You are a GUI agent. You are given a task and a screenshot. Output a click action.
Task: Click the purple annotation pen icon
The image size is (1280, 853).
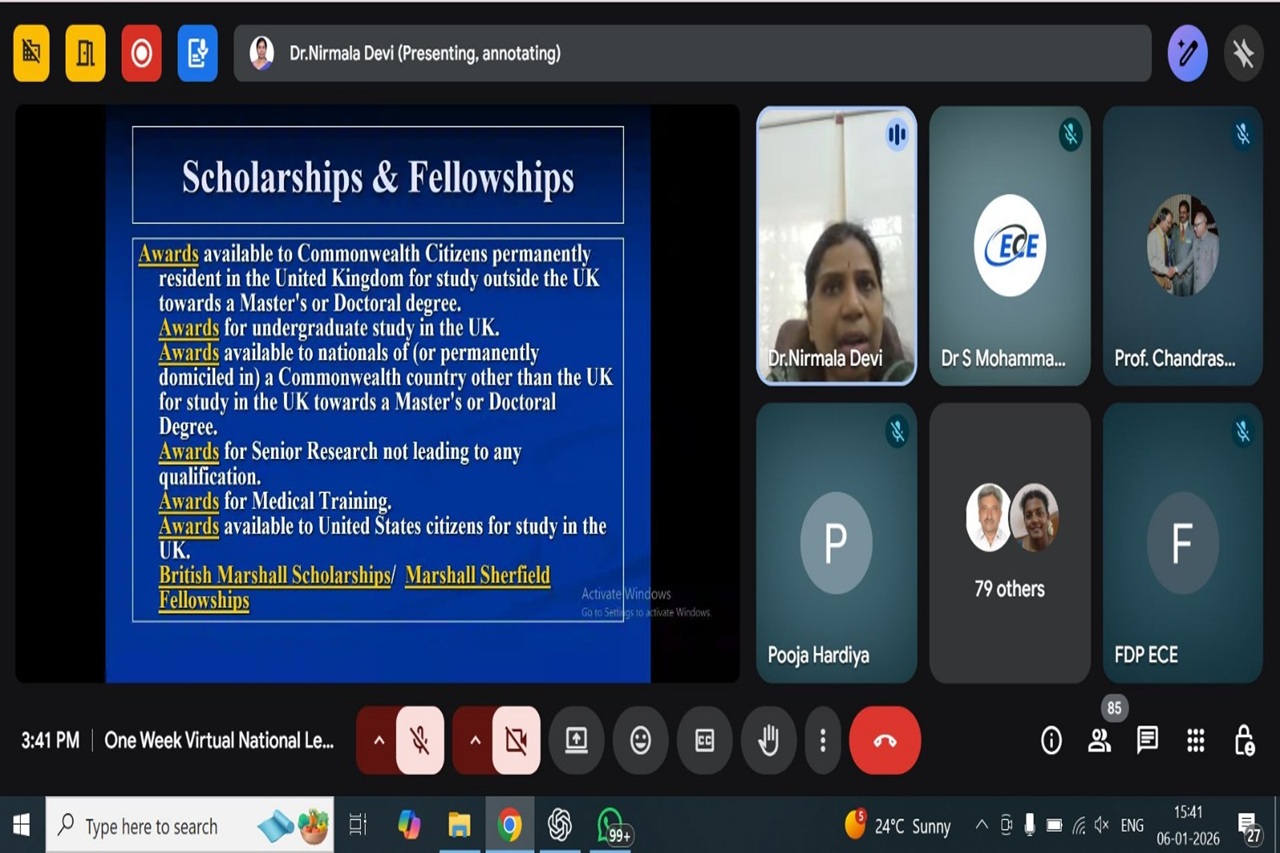(1187, 53)
